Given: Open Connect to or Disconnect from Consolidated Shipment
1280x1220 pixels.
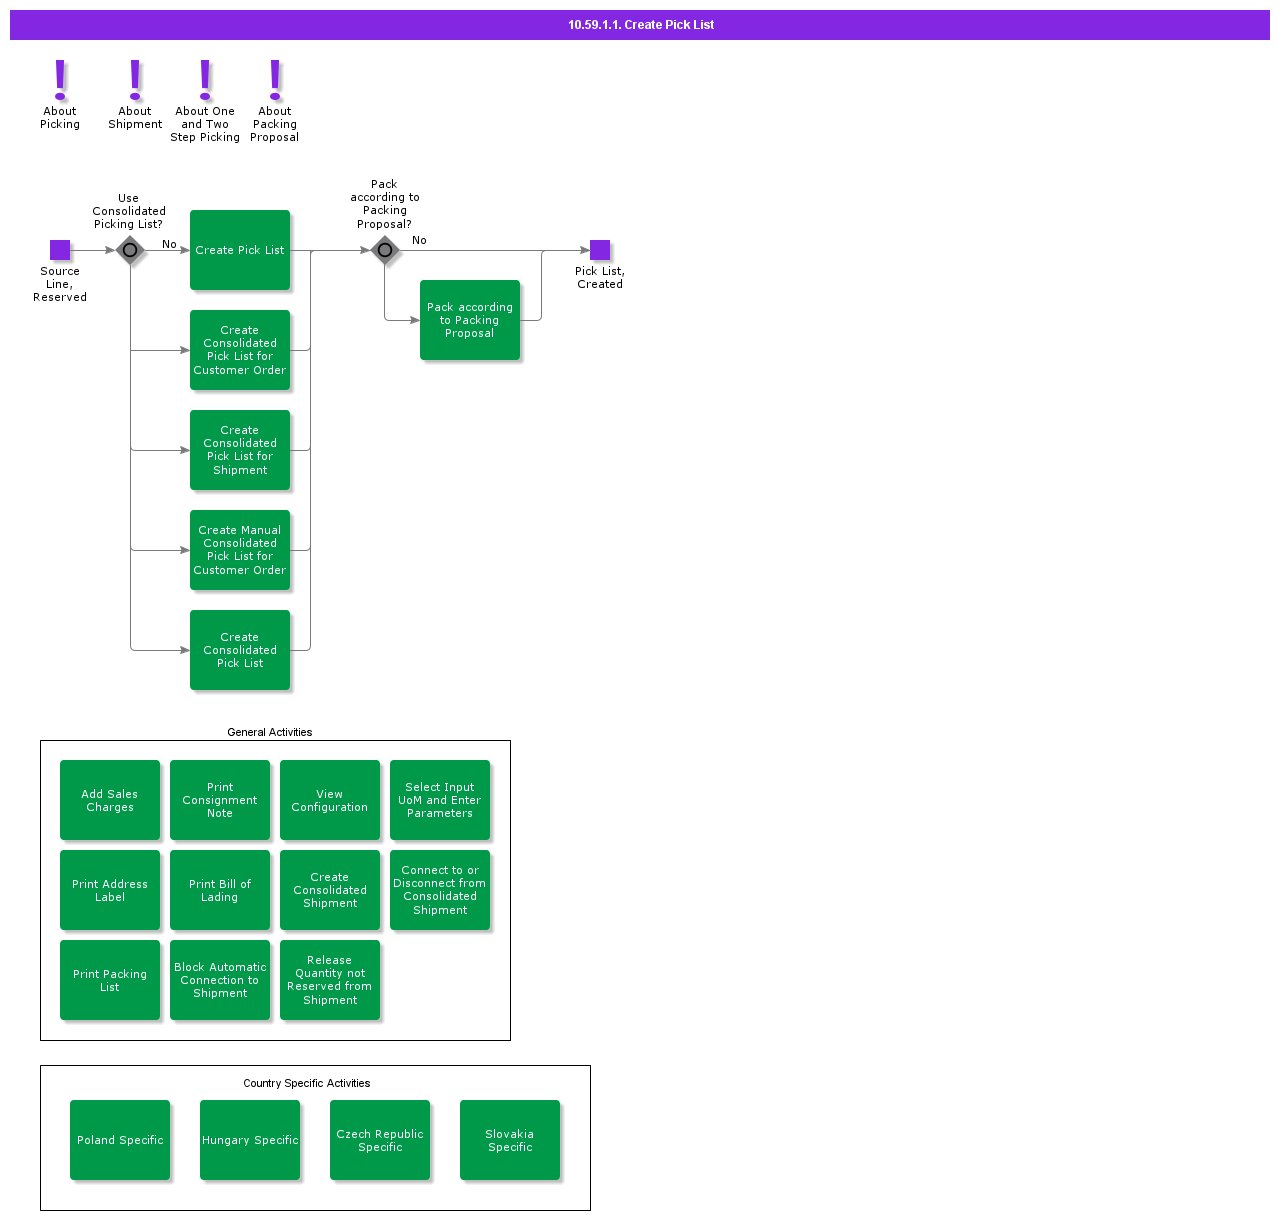Looking at the screenshot, I should click(440, 890).
